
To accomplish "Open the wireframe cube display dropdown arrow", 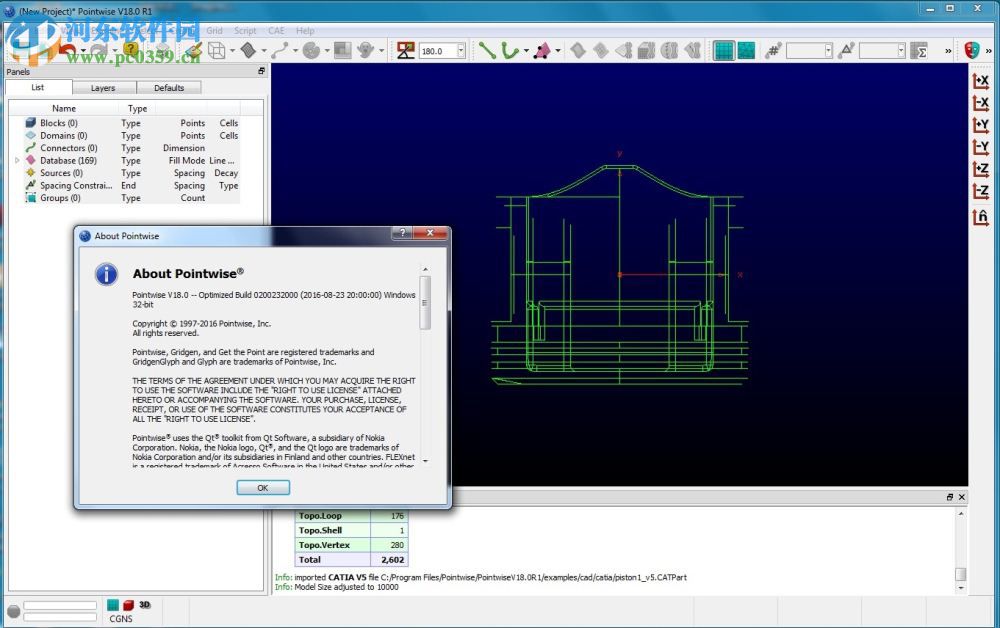I will tap(233, 50).
